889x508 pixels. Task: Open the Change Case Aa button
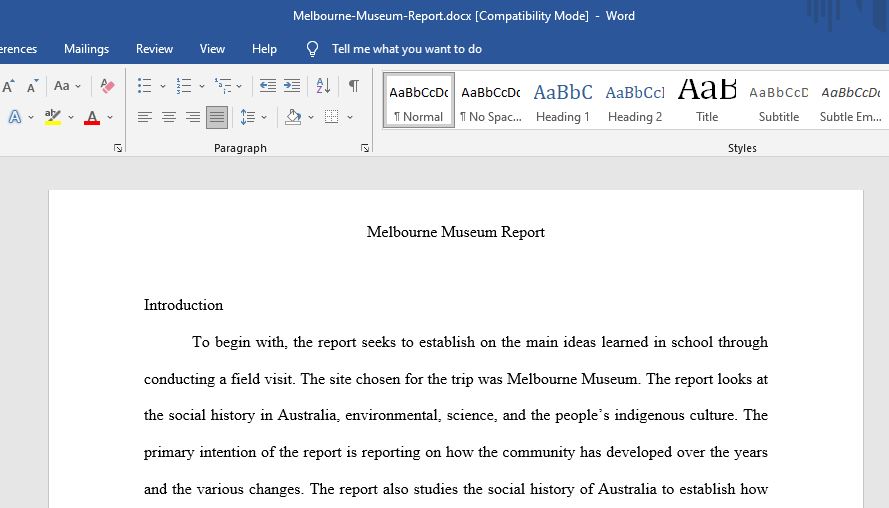pos(62,86)
